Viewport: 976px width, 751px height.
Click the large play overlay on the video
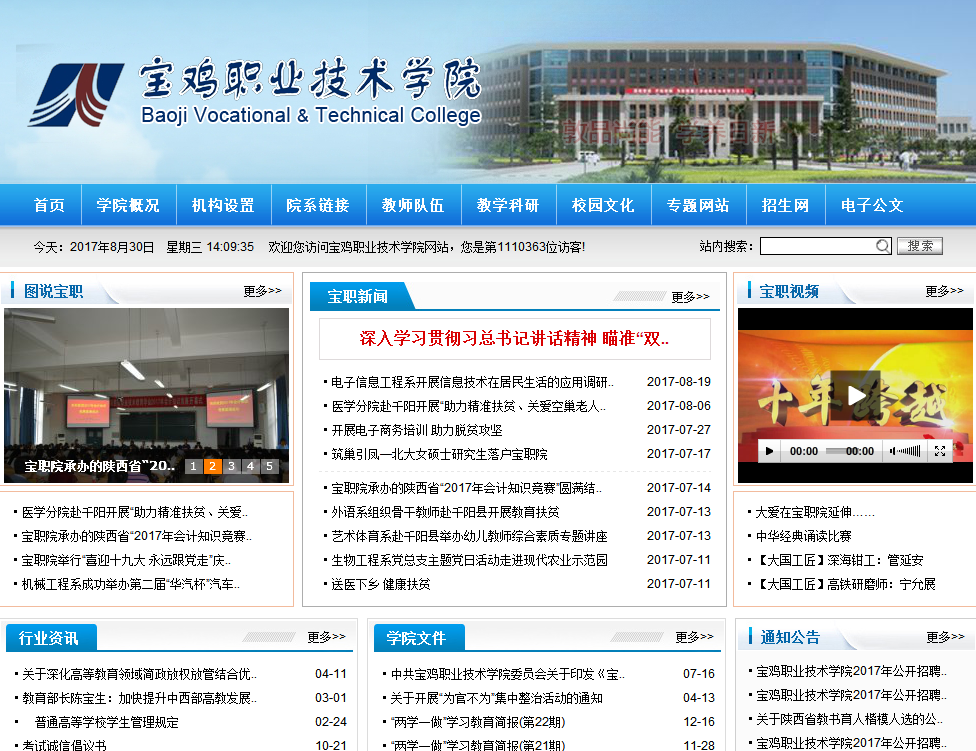[855, 395]
